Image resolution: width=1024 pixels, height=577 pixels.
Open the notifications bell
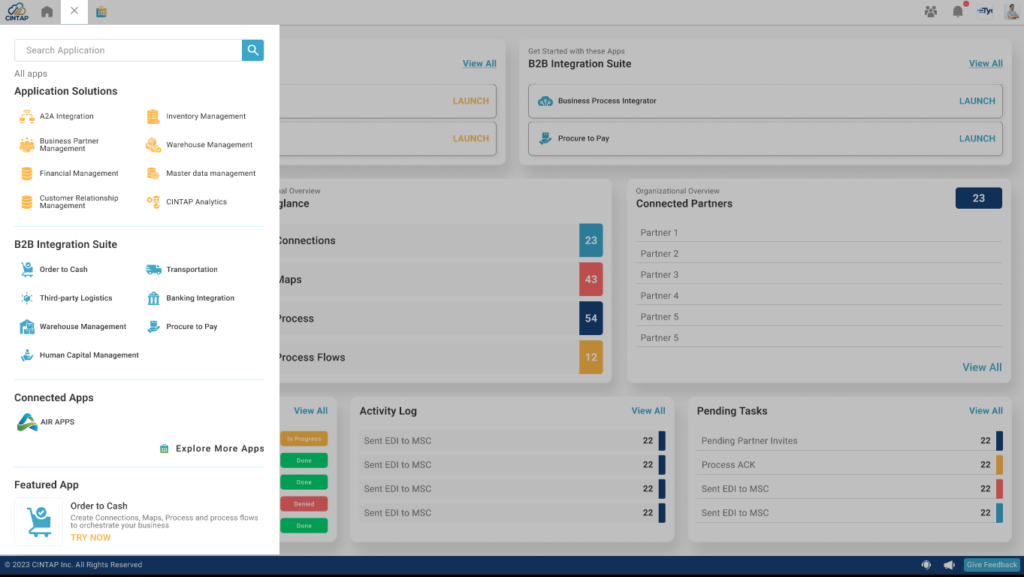[x=957, y=11]
